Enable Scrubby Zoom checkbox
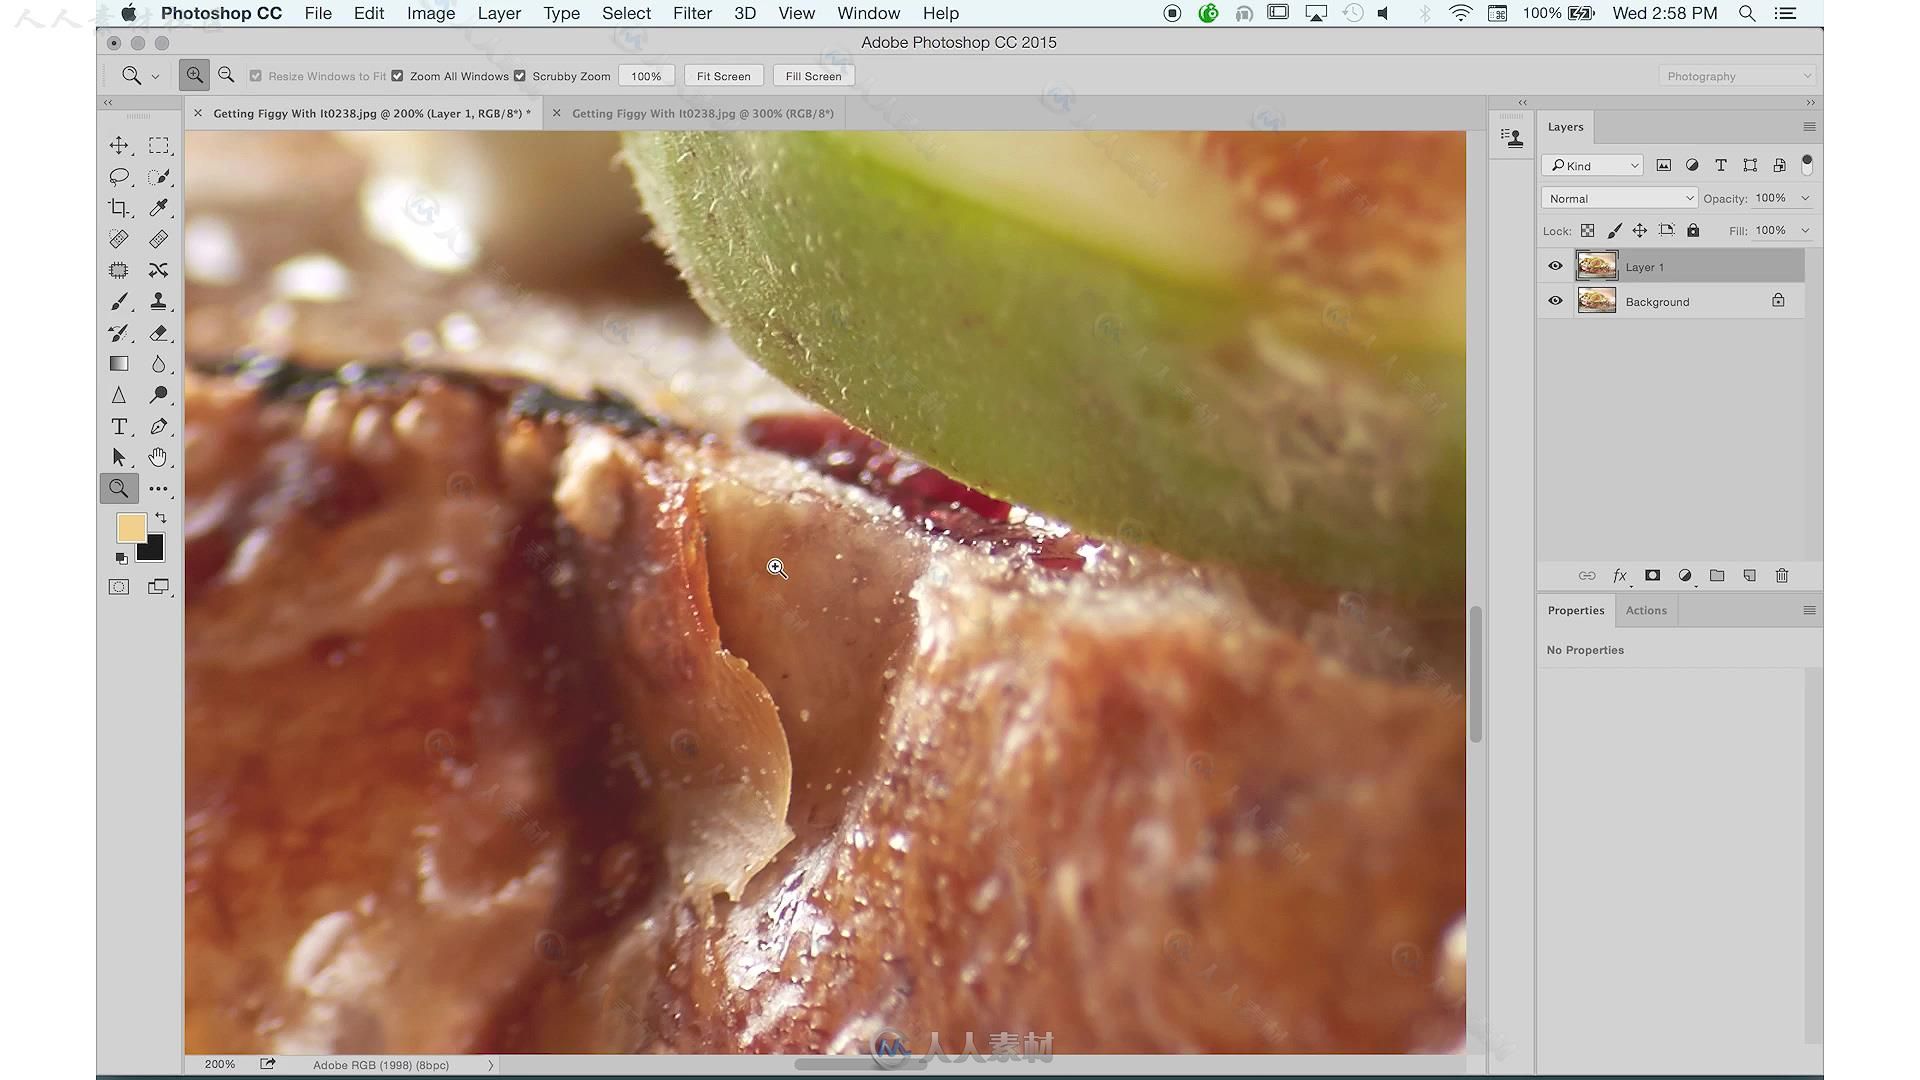The image size is (1920, 1080). [x=521, y=75]
